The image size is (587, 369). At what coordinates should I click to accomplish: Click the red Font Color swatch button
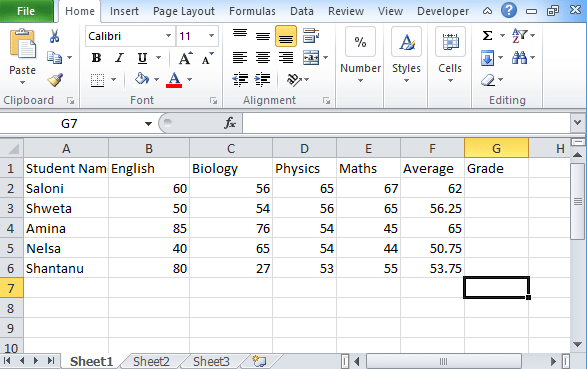[x=174, y=80]
